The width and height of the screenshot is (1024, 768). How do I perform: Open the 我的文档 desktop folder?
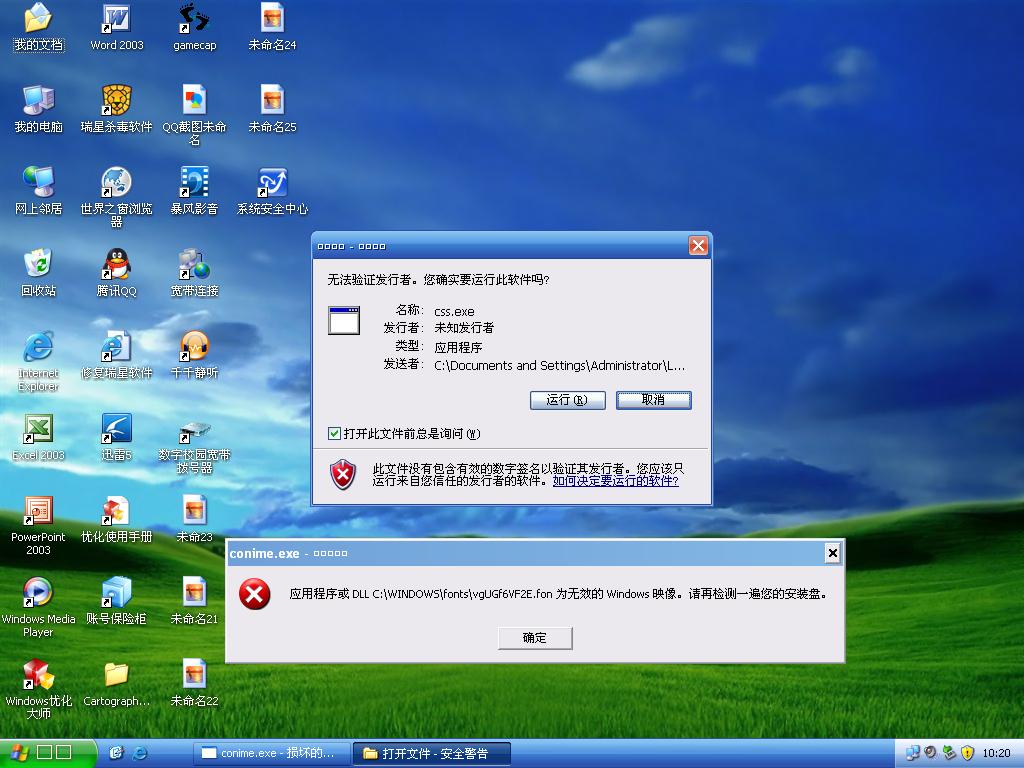click(38, 27)
